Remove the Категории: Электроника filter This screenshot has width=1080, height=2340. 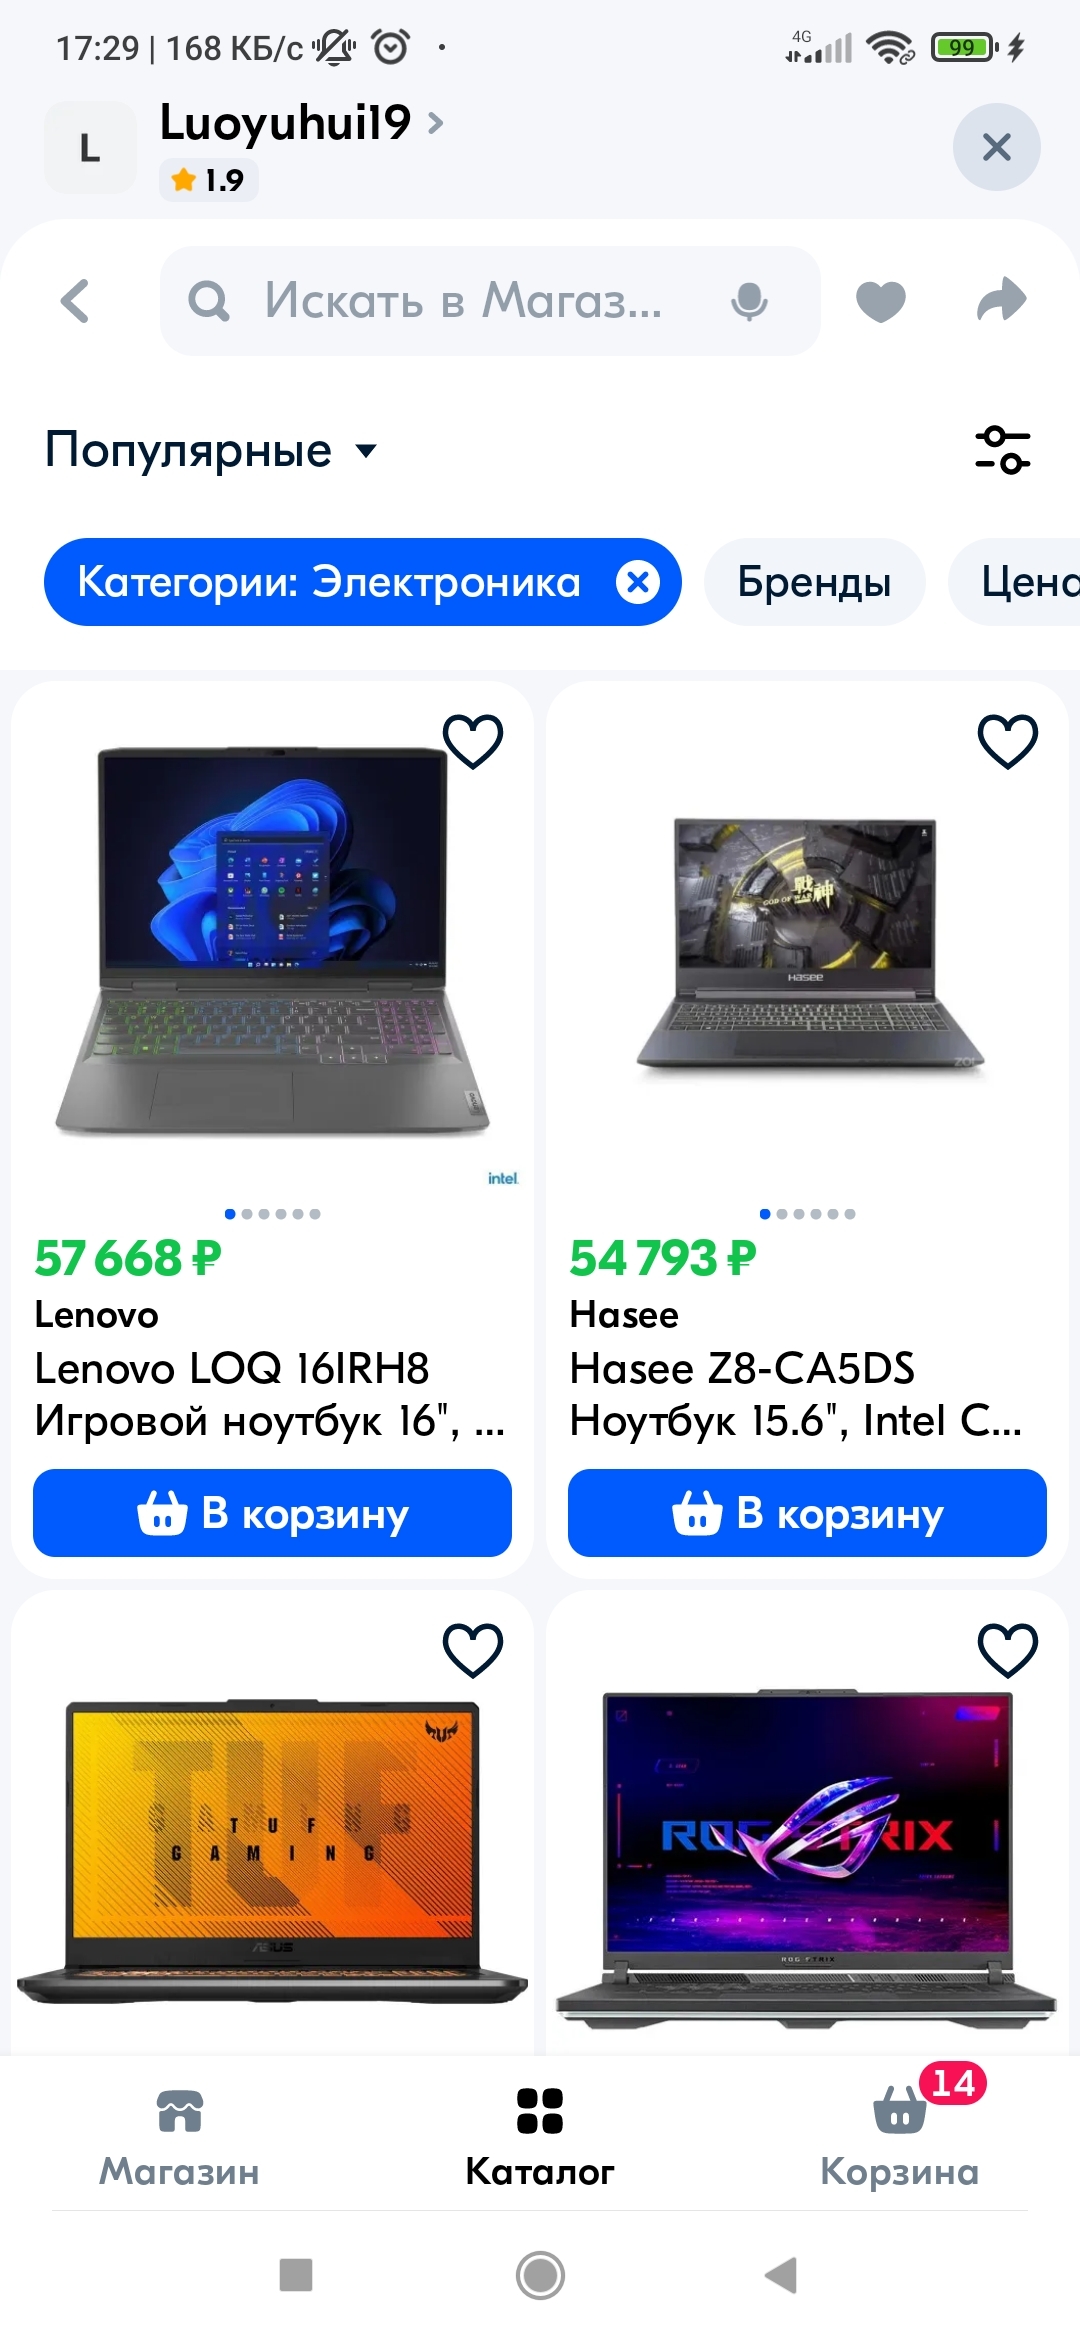638,582
